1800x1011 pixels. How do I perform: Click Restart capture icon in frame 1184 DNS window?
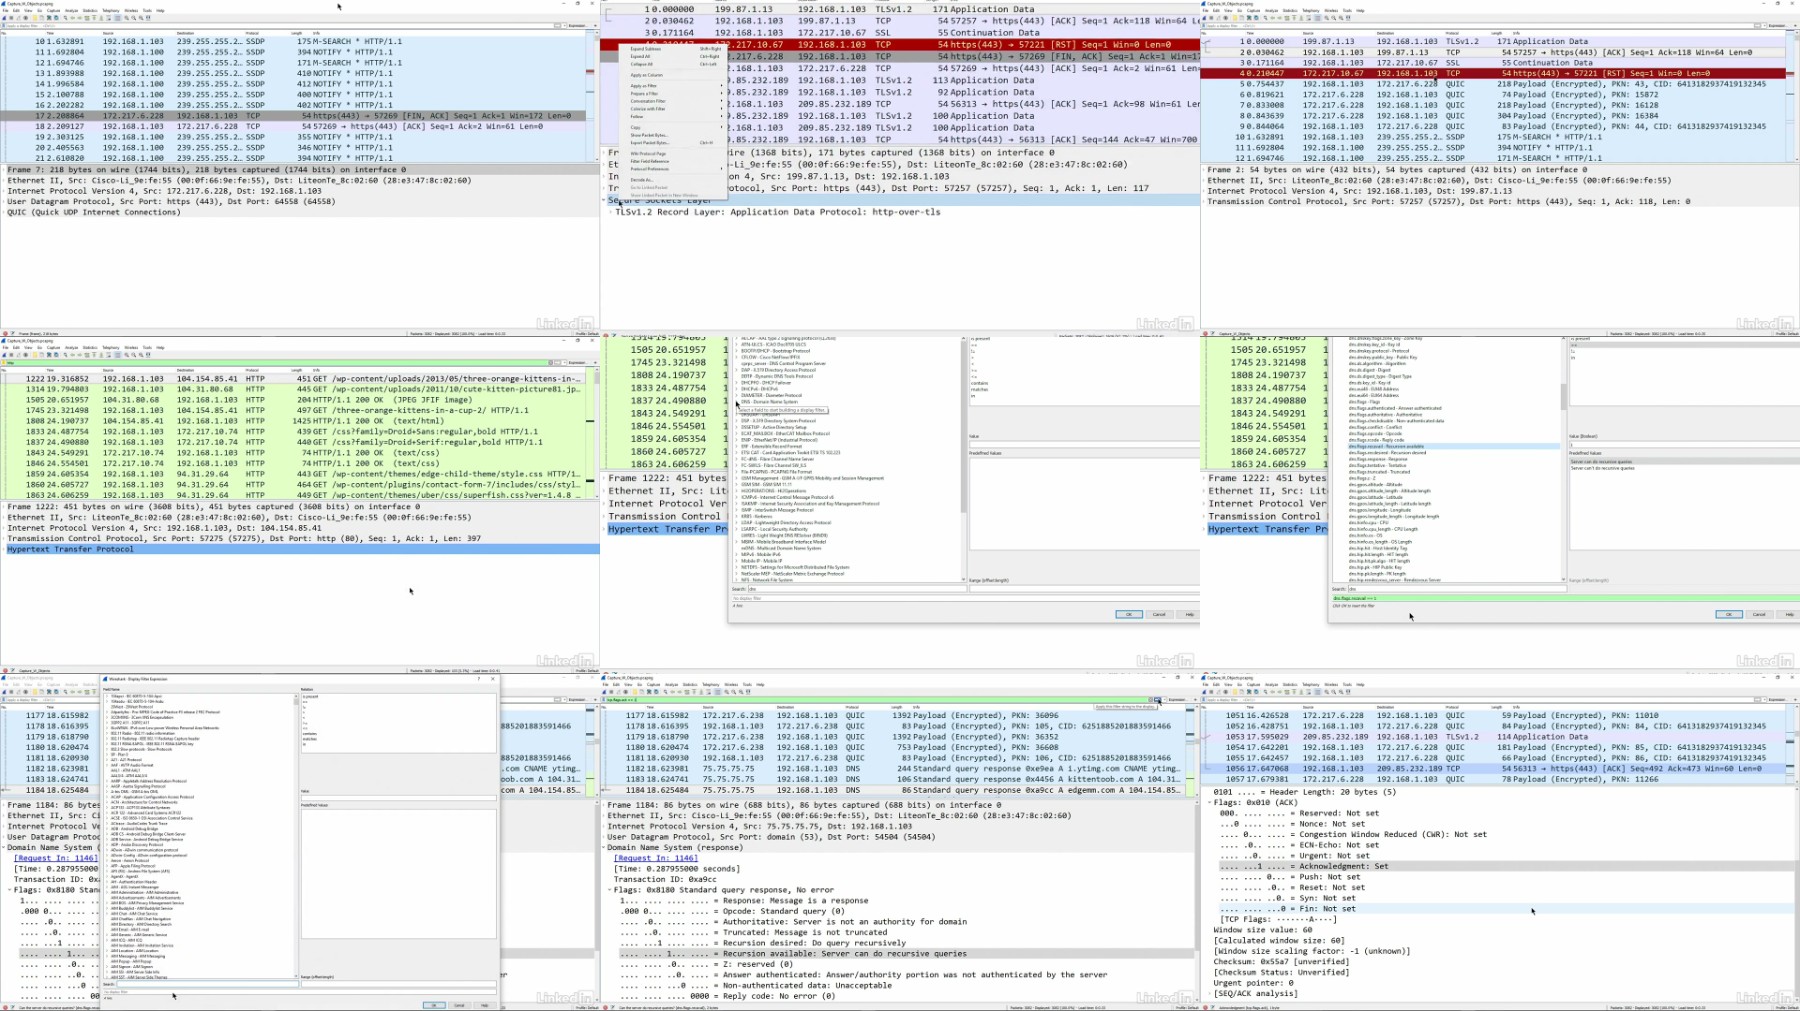(618, 692)
